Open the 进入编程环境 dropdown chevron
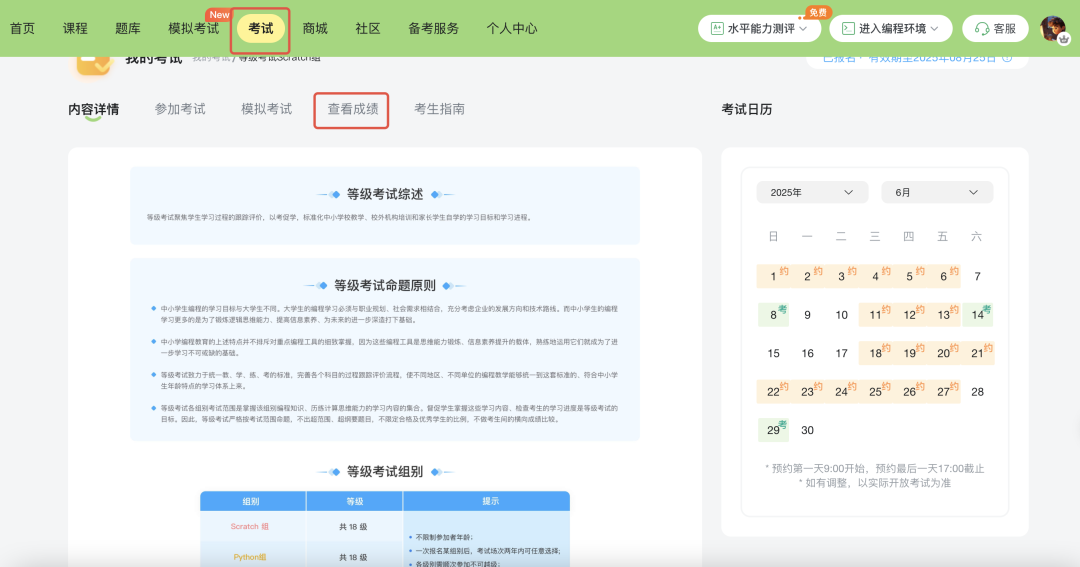 pyautogui.click(x=937, y=29)
